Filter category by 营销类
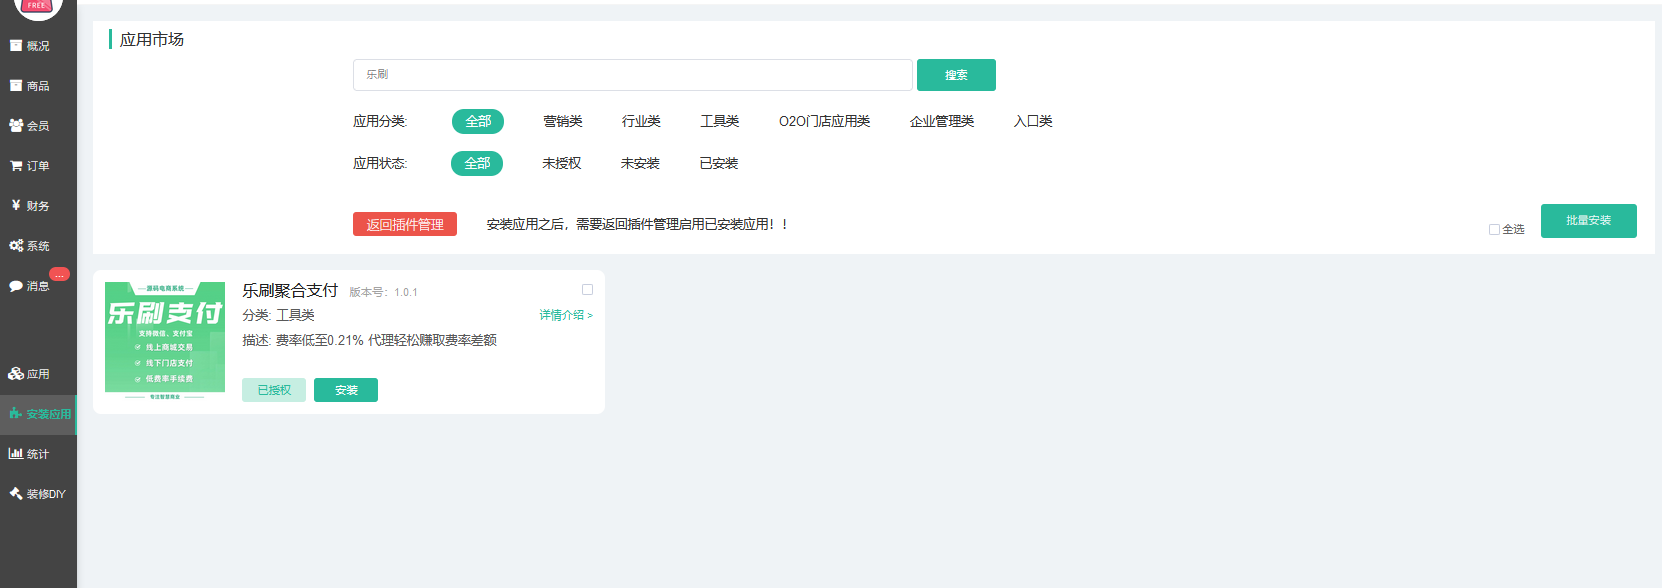This screenshot has width=1662, height=588. [562, 121]
